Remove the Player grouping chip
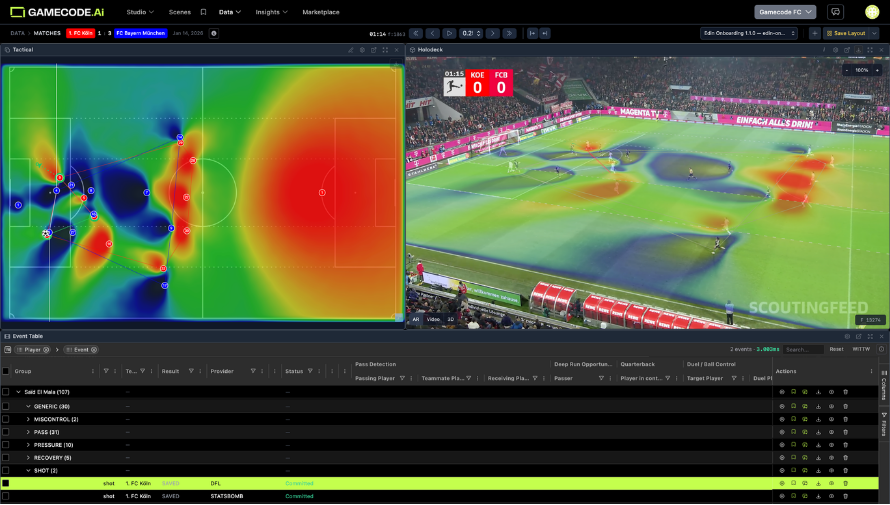 pyautogui.click(x=46, y=350)
